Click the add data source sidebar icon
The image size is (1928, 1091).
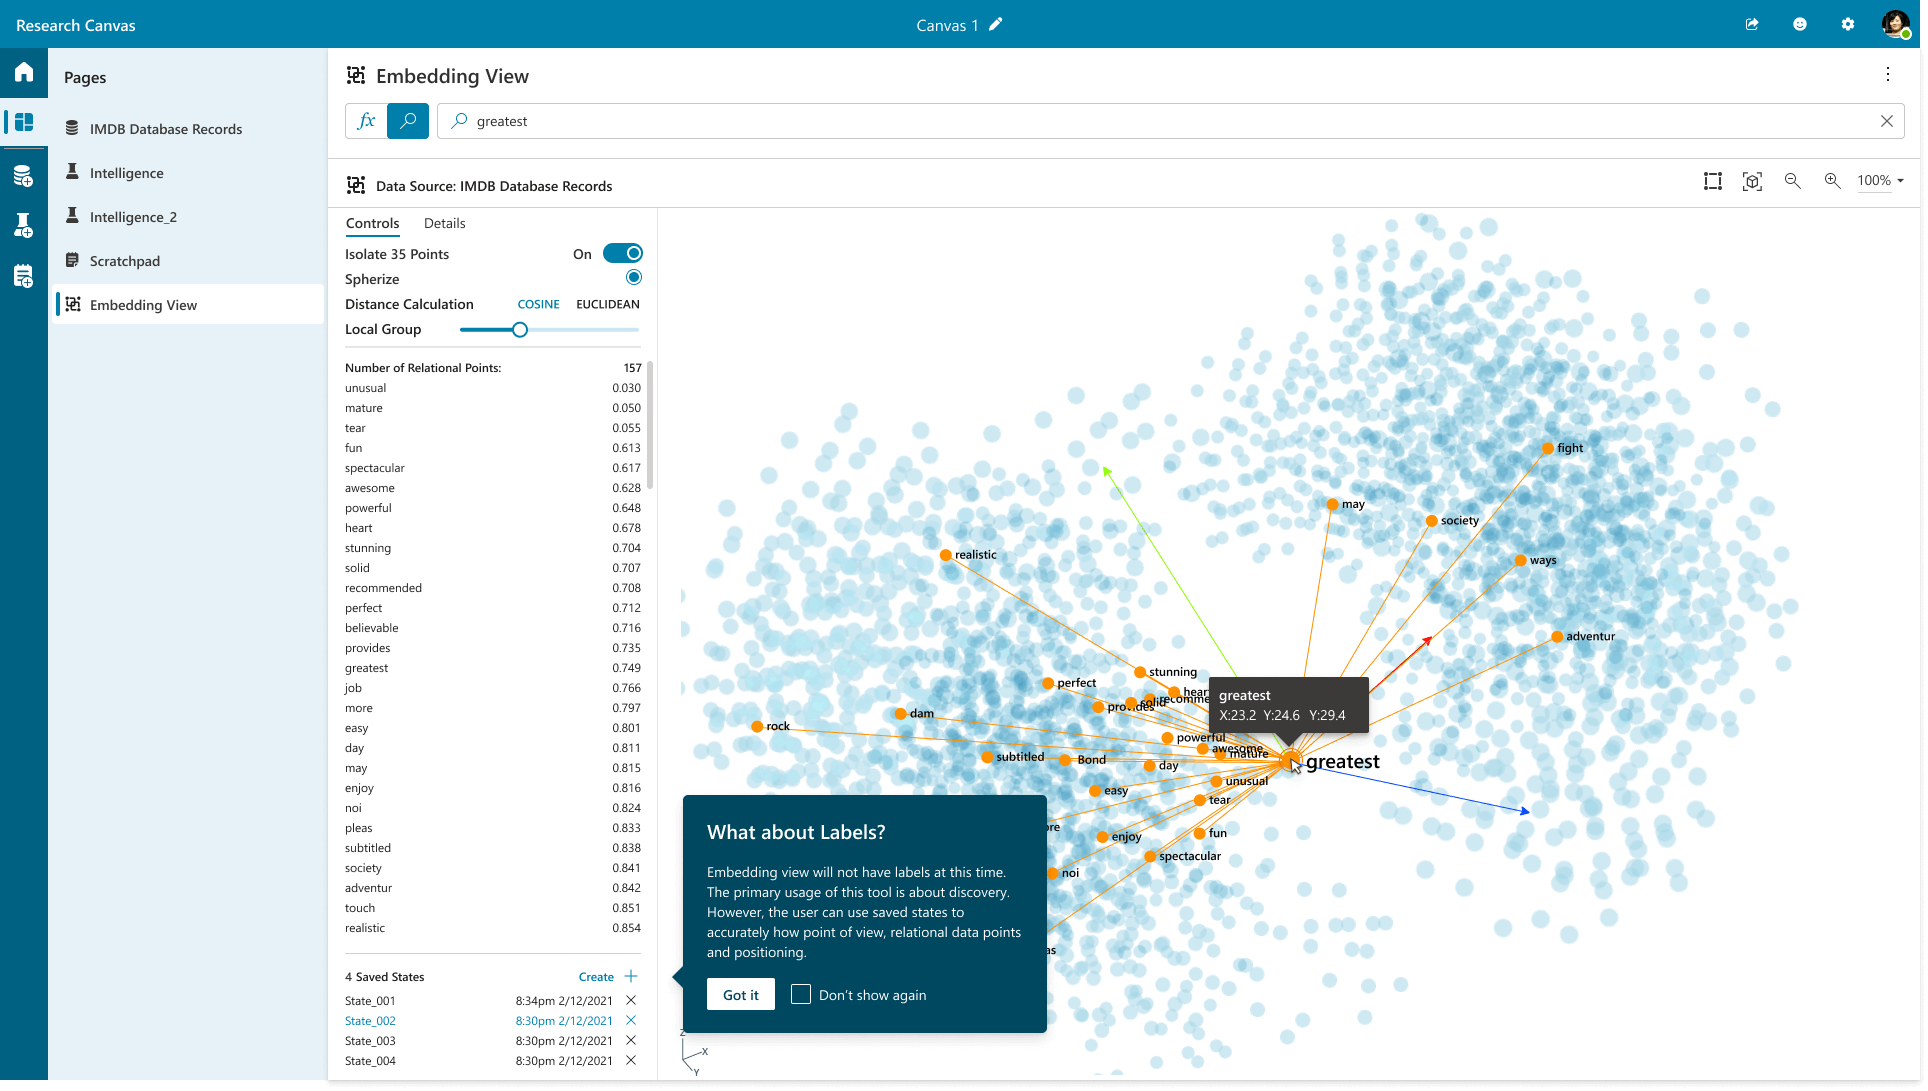coord(24,176)
